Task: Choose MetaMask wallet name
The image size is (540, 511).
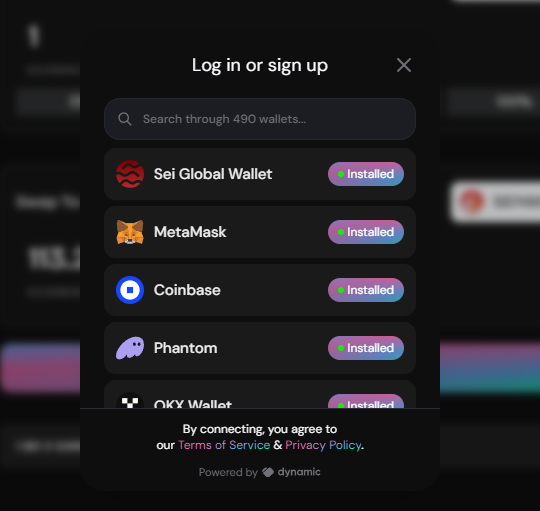Action: pyautogui.click(x=190, y=232)
